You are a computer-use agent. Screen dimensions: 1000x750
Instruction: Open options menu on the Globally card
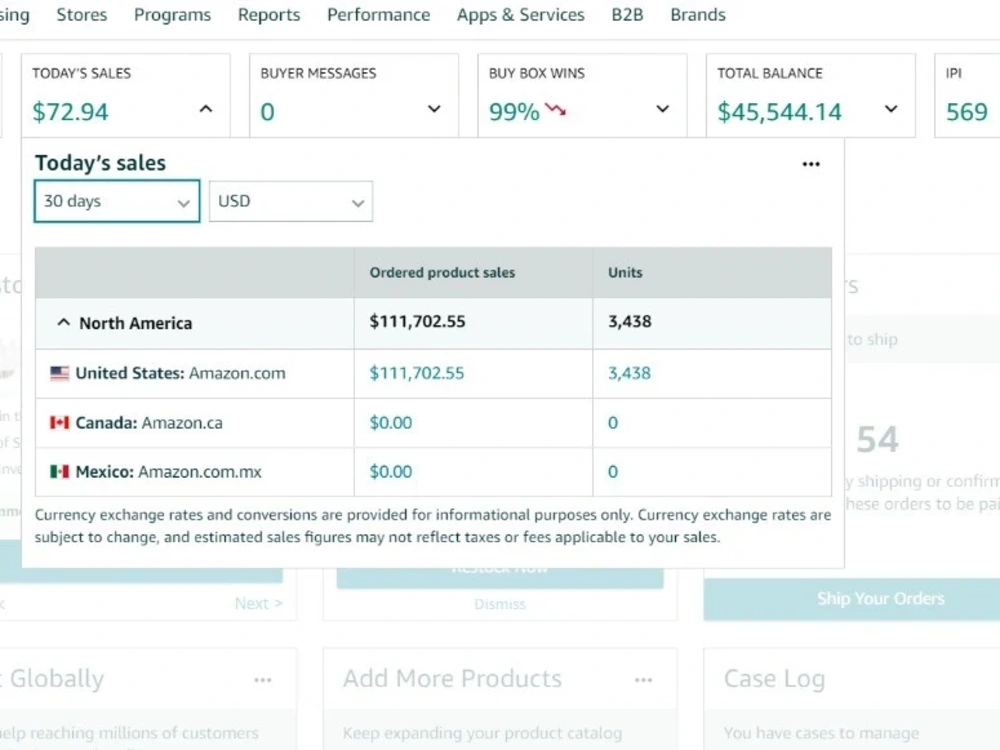coord(263,680)
